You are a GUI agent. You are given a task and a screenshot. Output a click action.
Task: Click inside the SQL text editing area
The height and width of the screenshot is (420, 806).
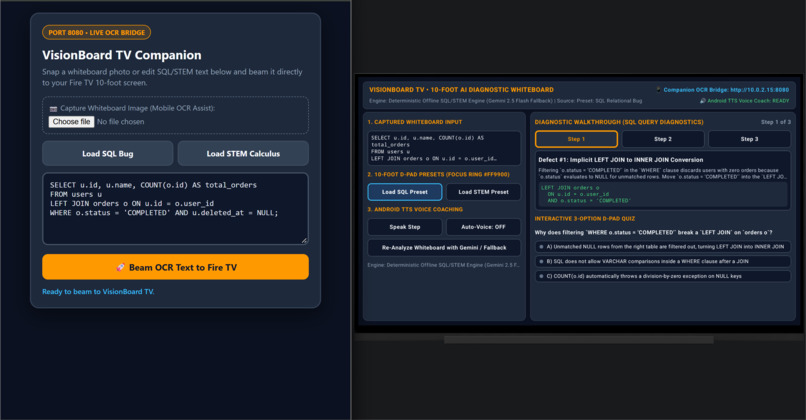pyautogui.click(x=175, y=208)
